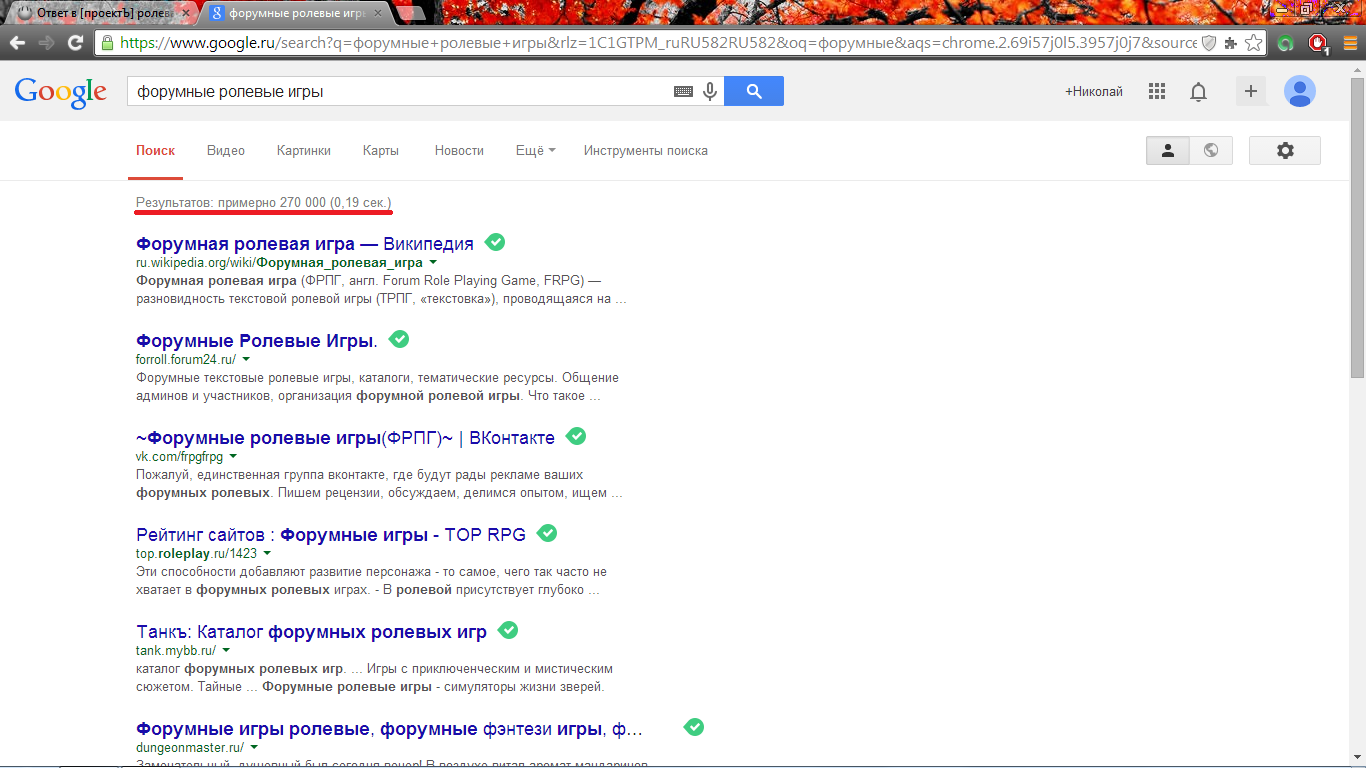Viewport: 1366px width, 768px height.
Task: Open 'Форумные Ролевые Игры.' result link
Action: (257, 340)
